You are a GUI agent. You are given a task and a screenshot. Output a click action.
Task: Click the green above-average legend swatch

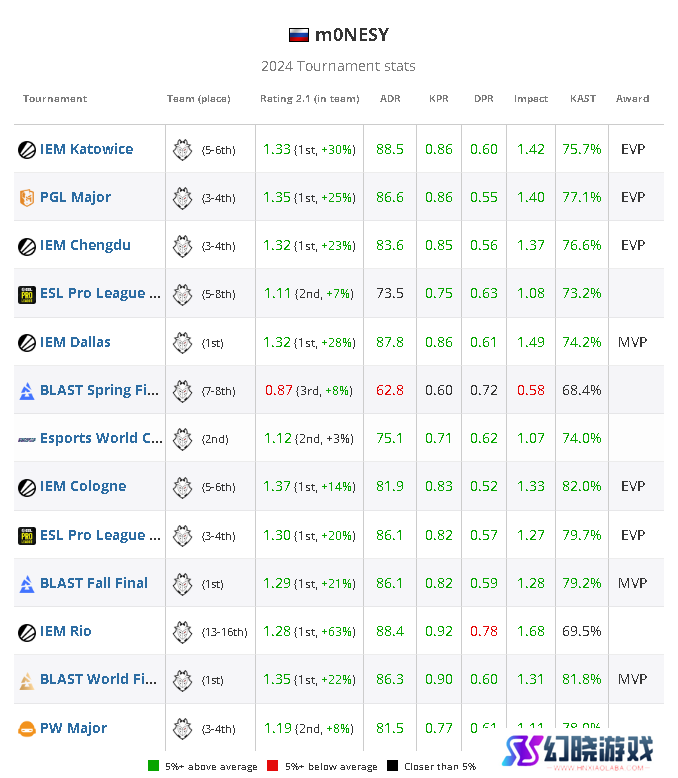(153, 766)
